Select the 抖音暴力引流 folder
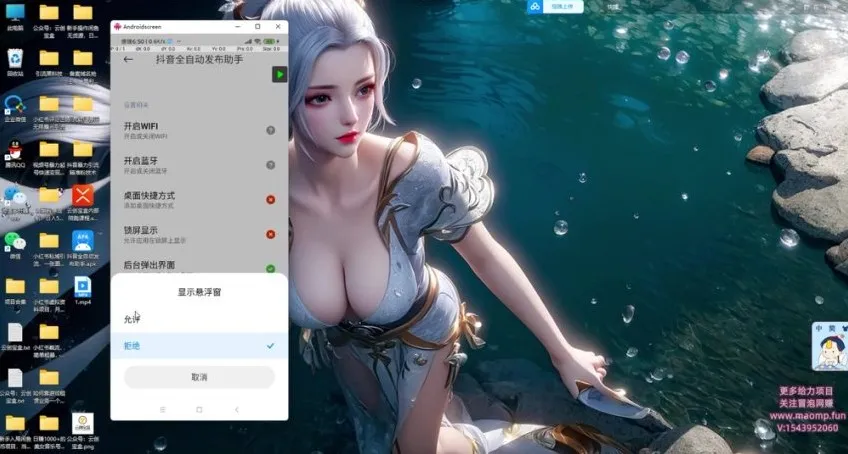The height and width of the screenshot is (454, 848). [83, 156]
